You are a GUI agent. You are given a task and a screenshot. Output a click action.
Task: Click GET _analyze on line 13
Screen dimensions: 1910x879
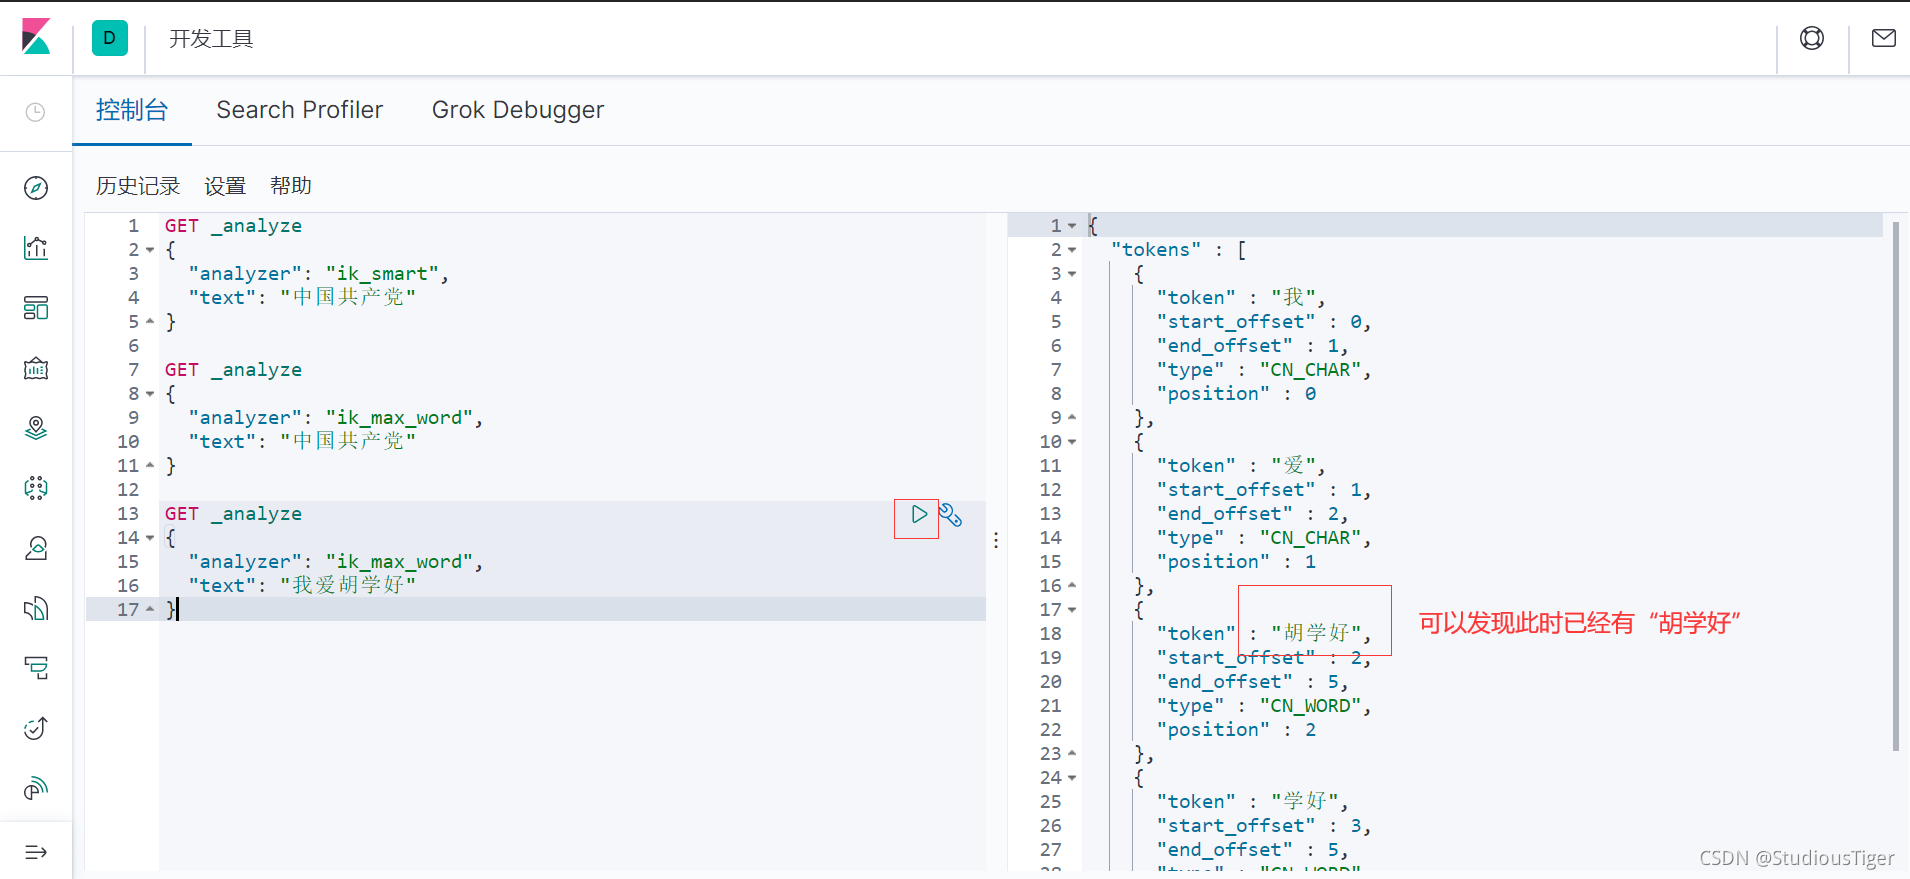tap(233, 514)
